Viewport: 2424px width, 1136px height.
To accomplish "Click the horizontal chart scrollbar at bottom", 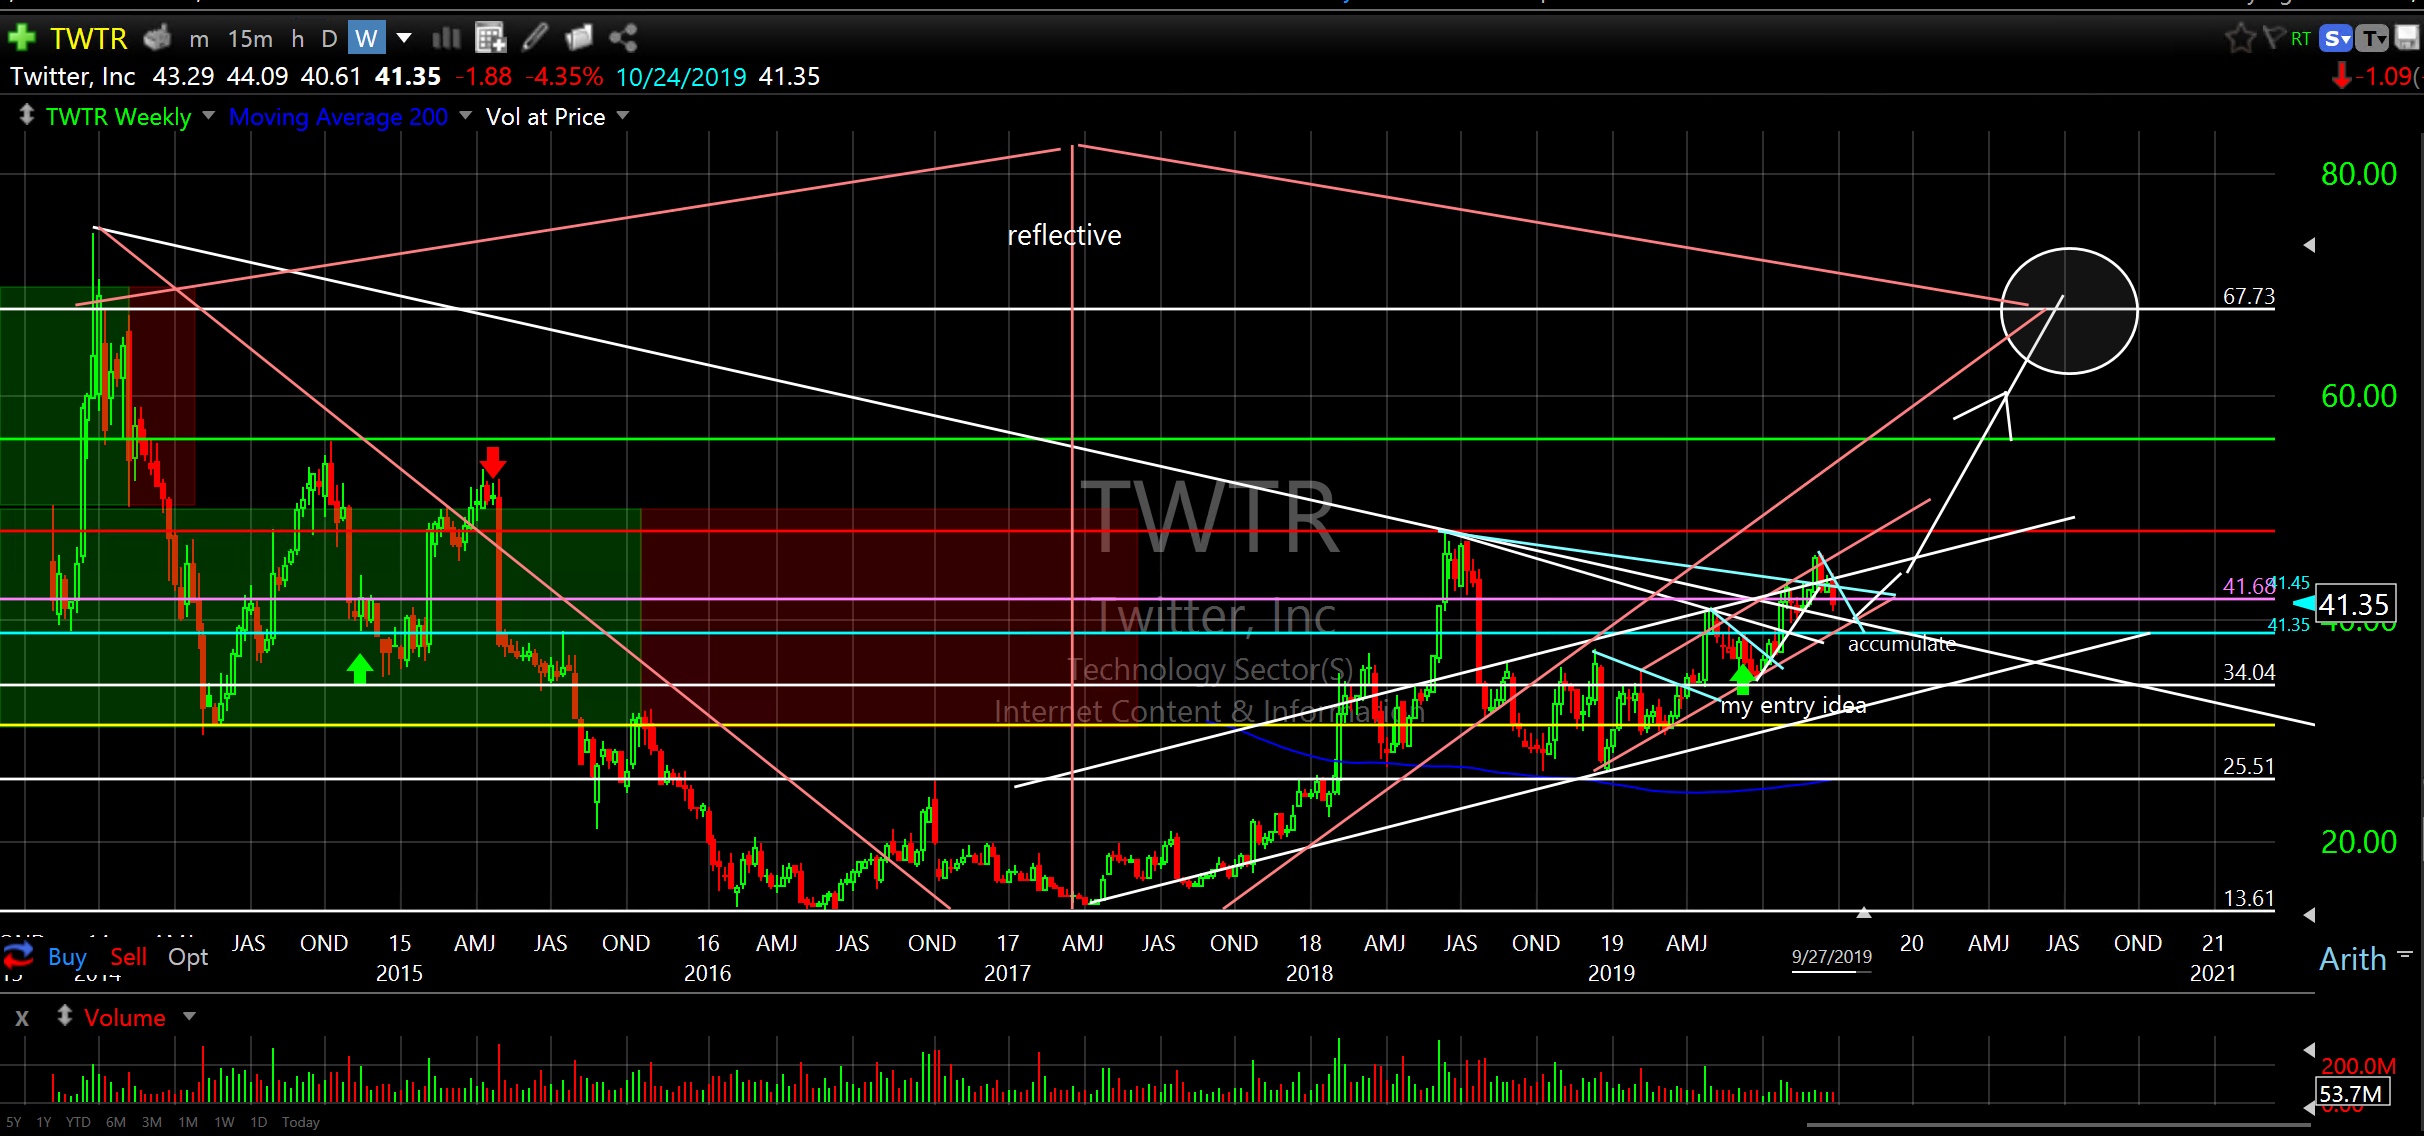I will click(2060, 1124).
